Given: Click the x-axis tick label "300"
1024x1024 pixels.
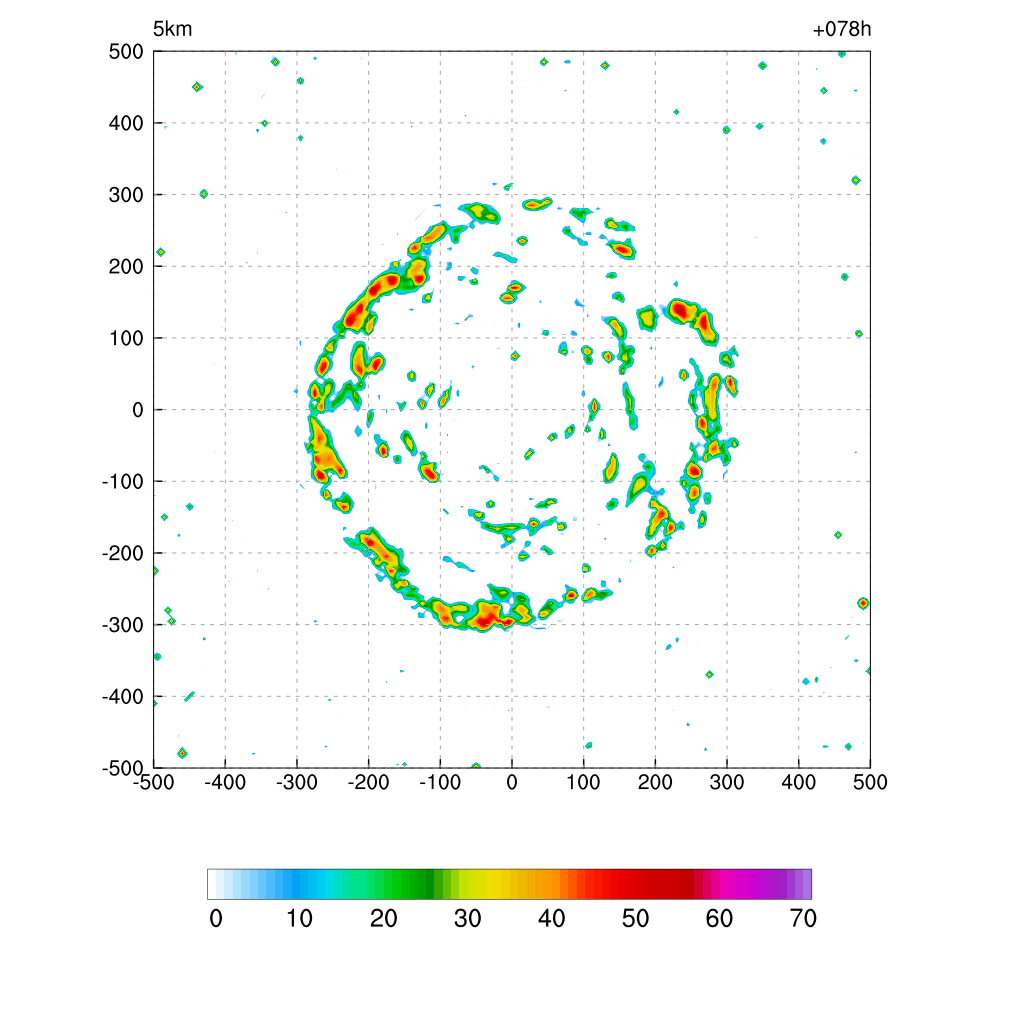Looking at the screenshot, I should point(727,782).
